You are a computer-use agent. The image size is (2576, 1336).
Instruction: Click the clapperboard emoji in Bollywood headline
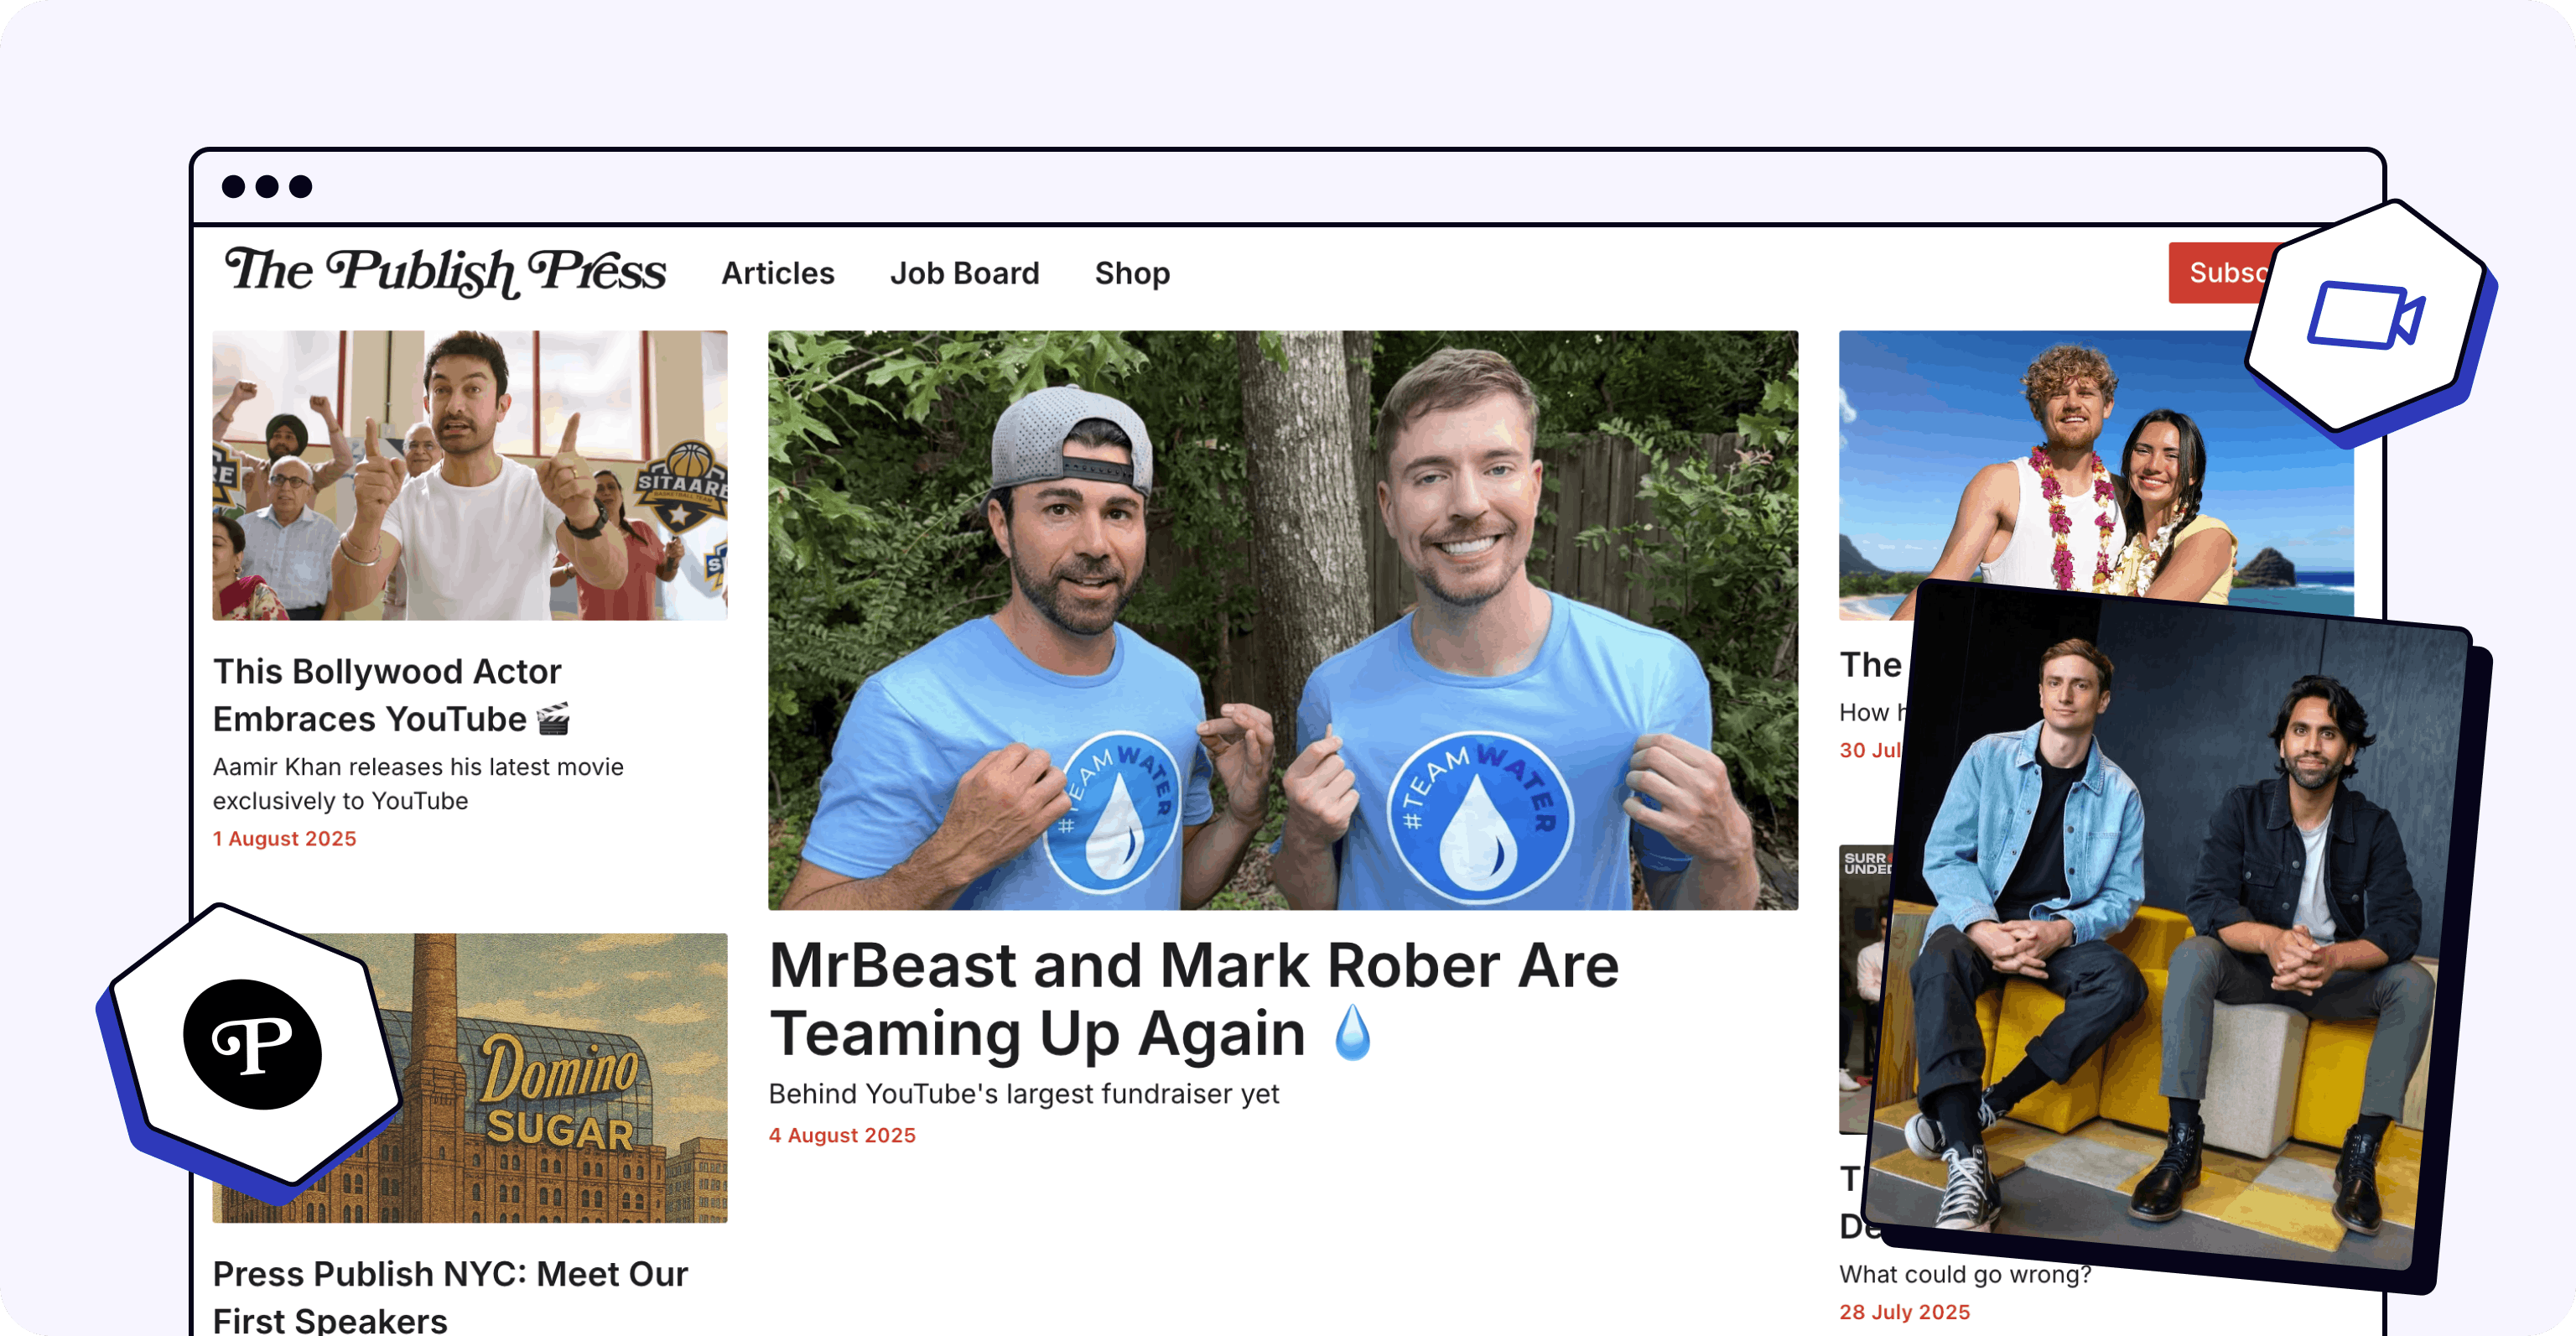[x=553, y=719]
